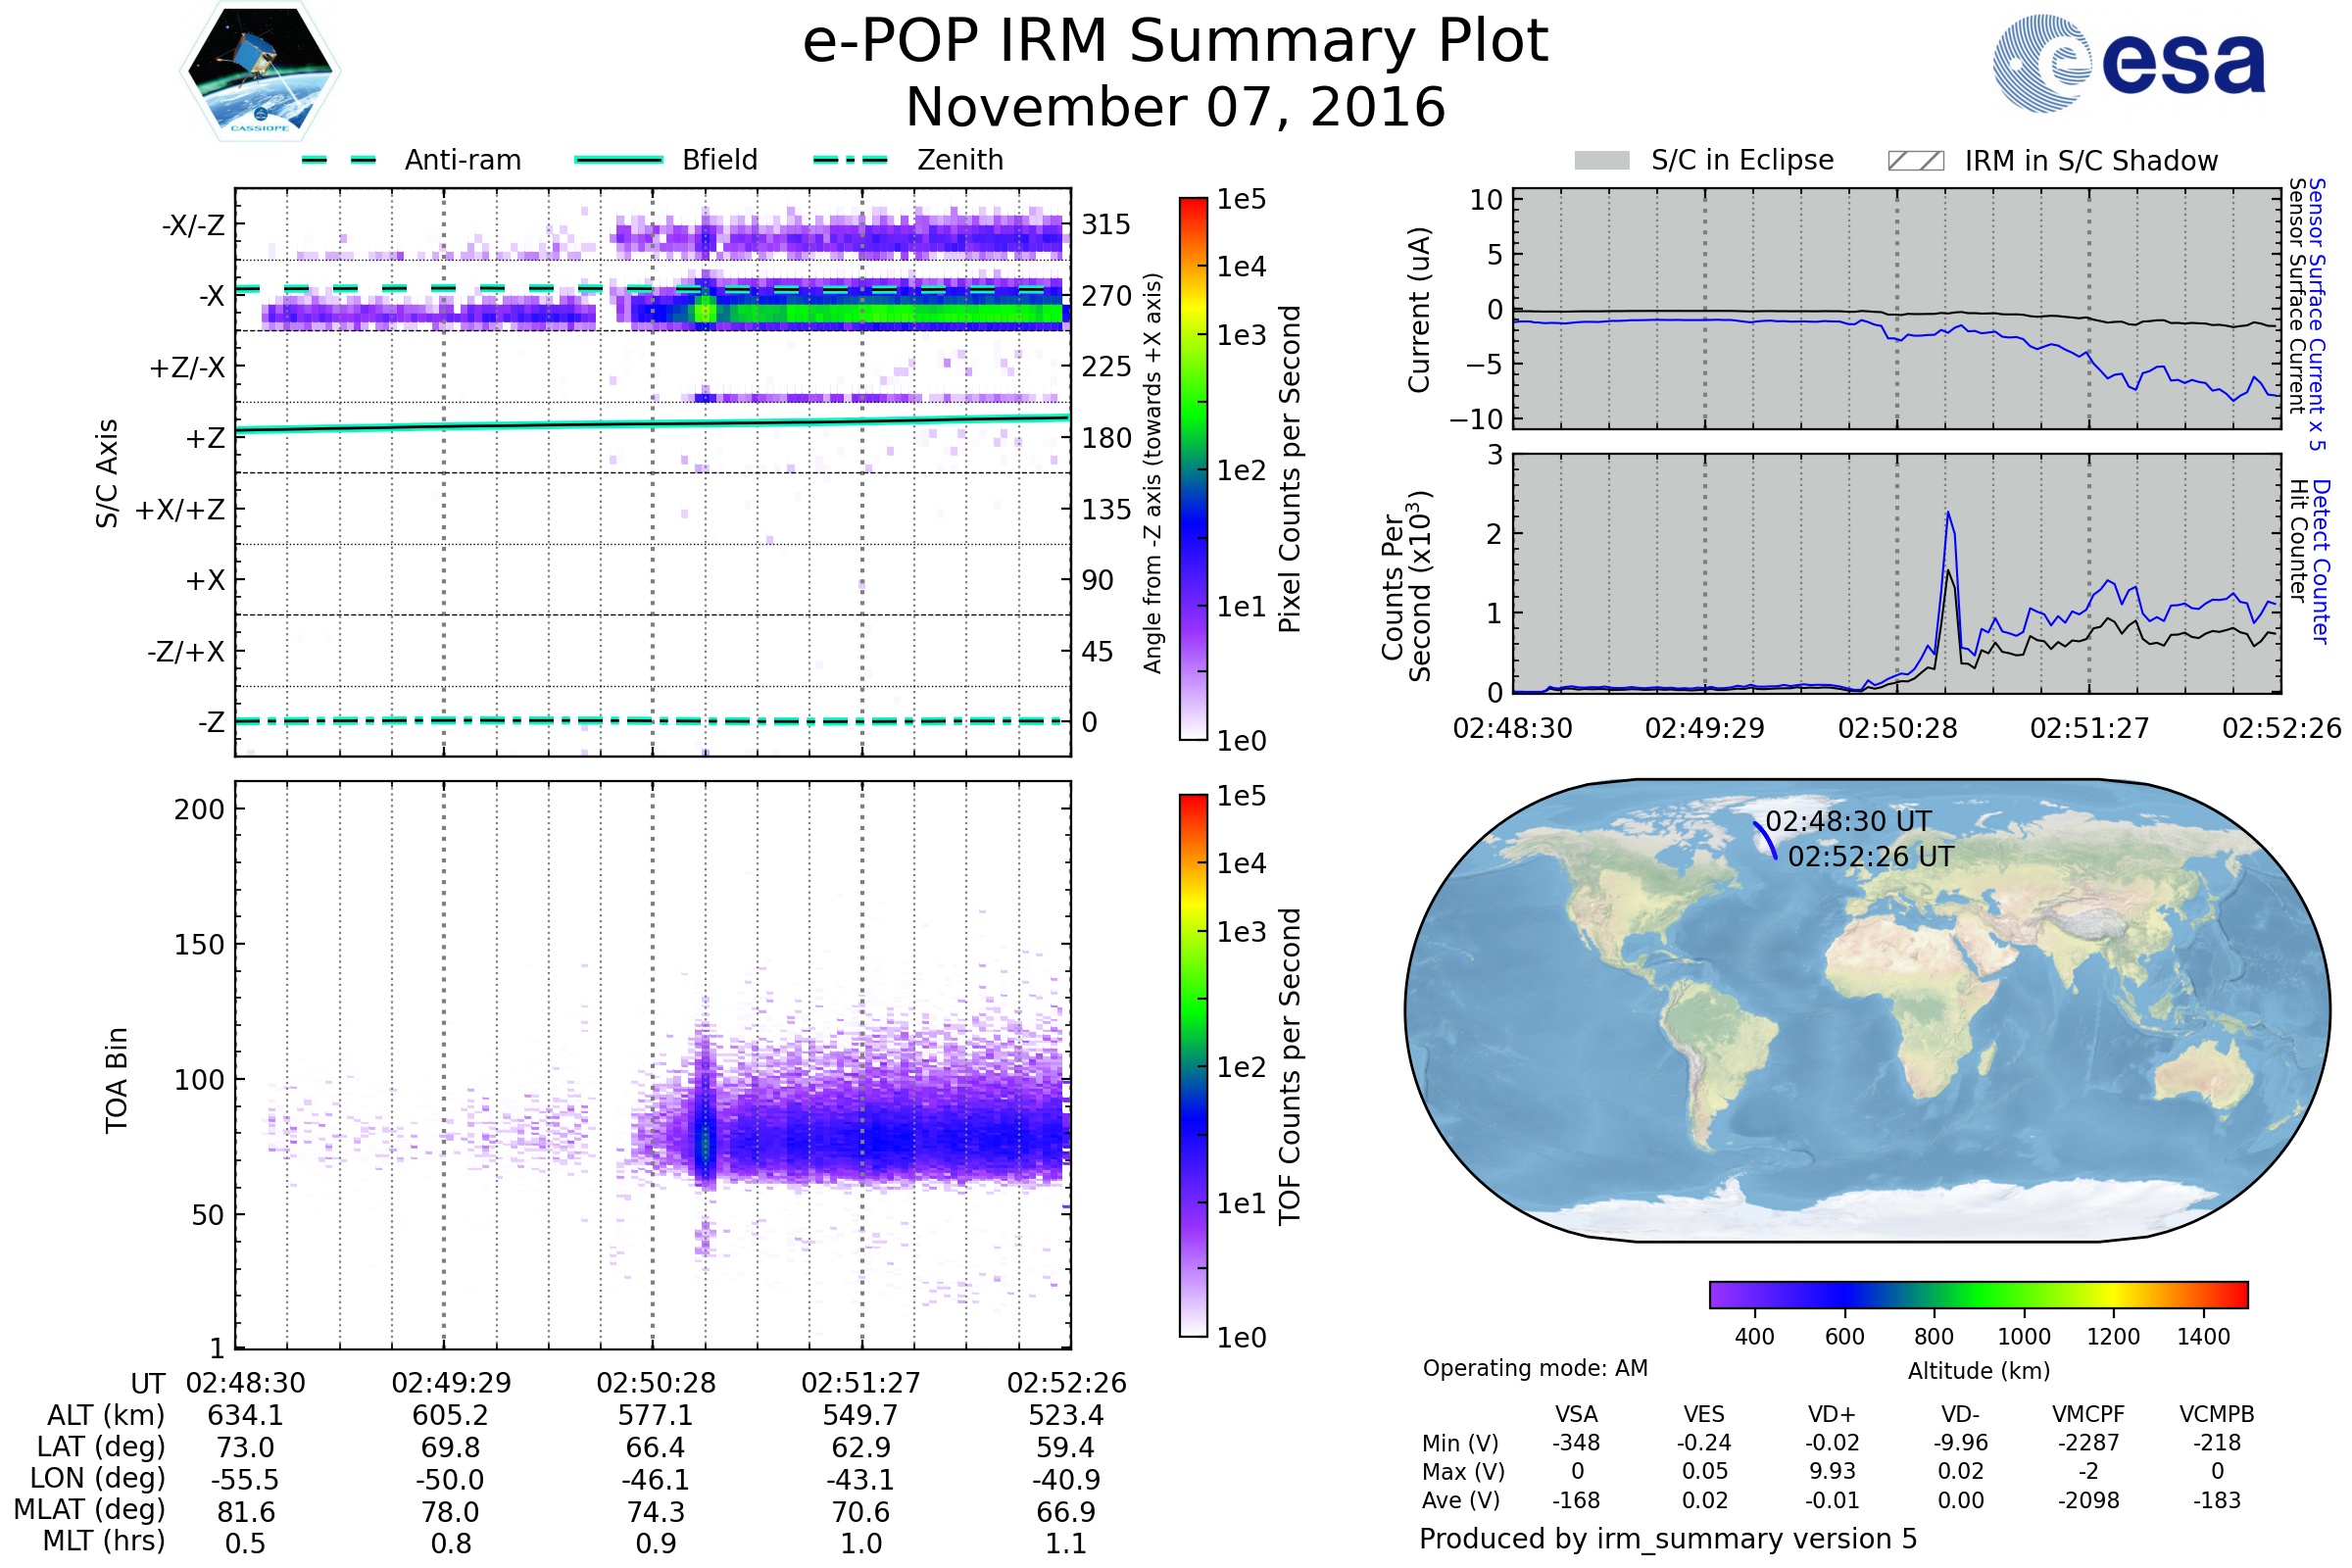Click the S/C in Eclipse gray legend patch
Image resolution: width=2352 pixels, height=1568 pixels.
(x=1601, y=161)
